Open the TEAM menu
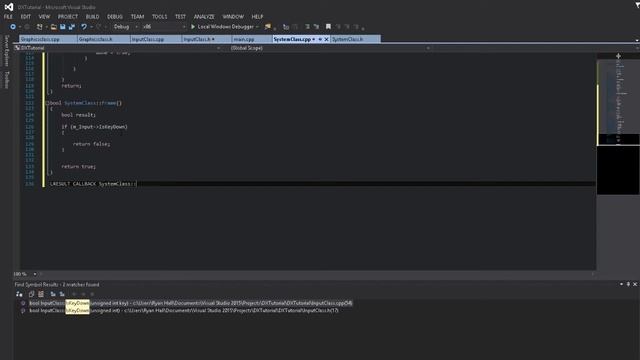640x360 pixels. pos(138,17)
